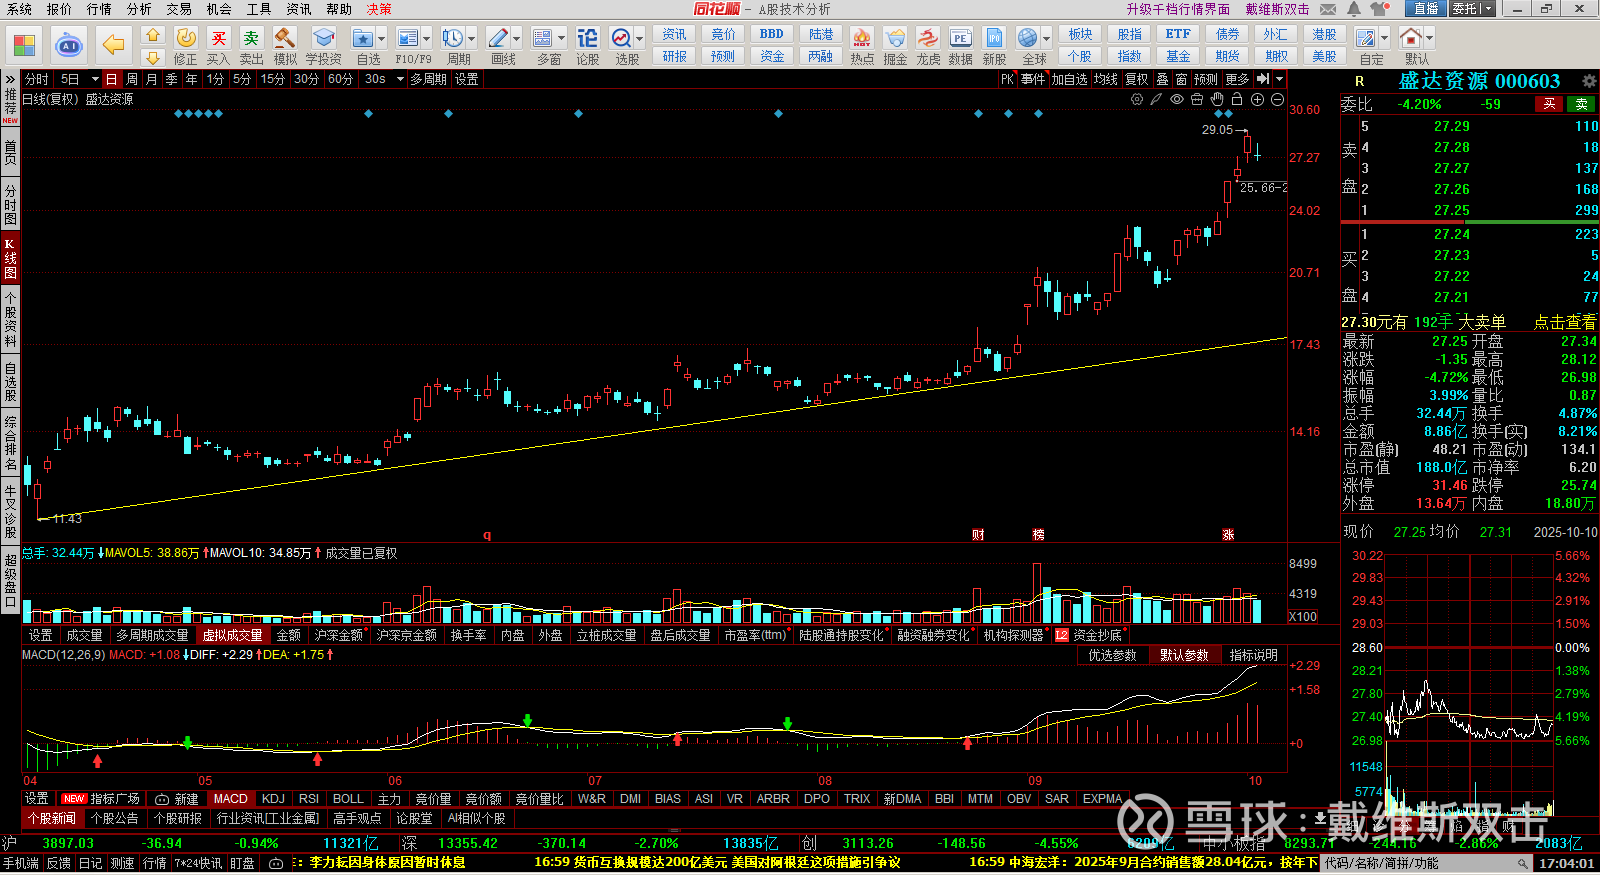
Task: Click the 指标说明 indicator description button
Action: click(1254, 655)
